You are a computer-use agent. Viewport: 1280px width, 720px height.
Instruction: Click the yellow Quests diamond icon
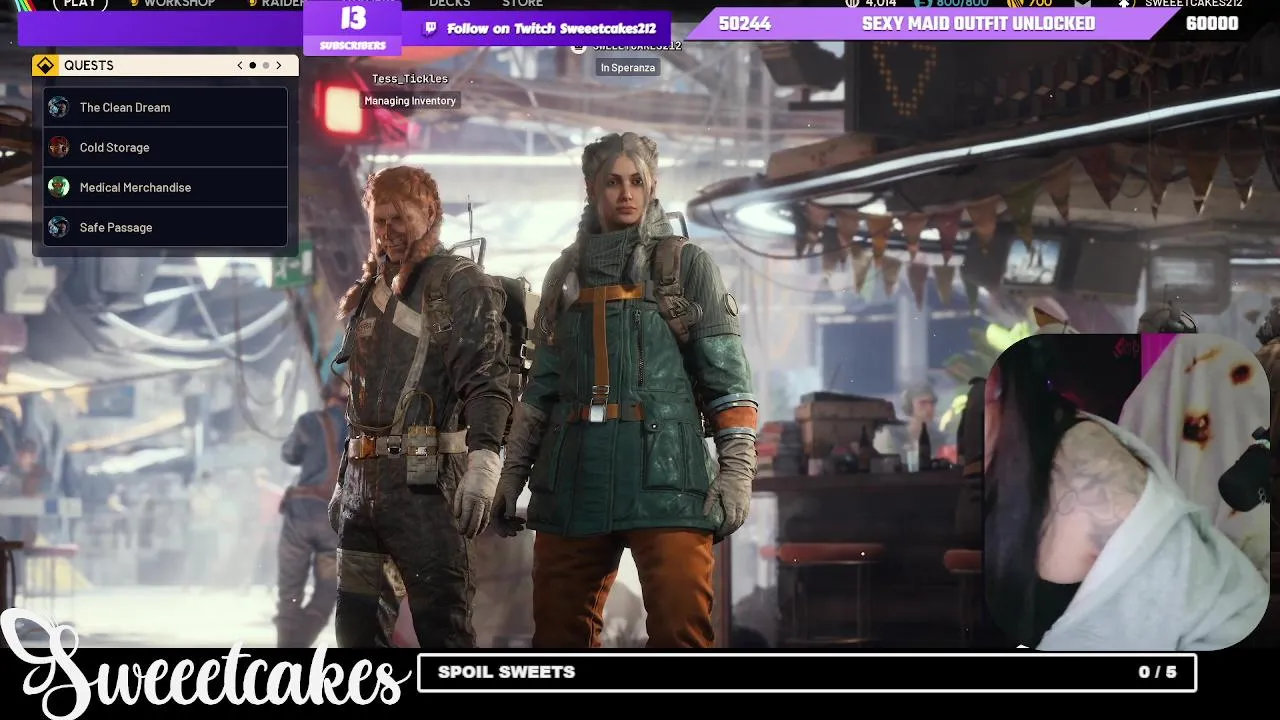click(x=45, y=66)
